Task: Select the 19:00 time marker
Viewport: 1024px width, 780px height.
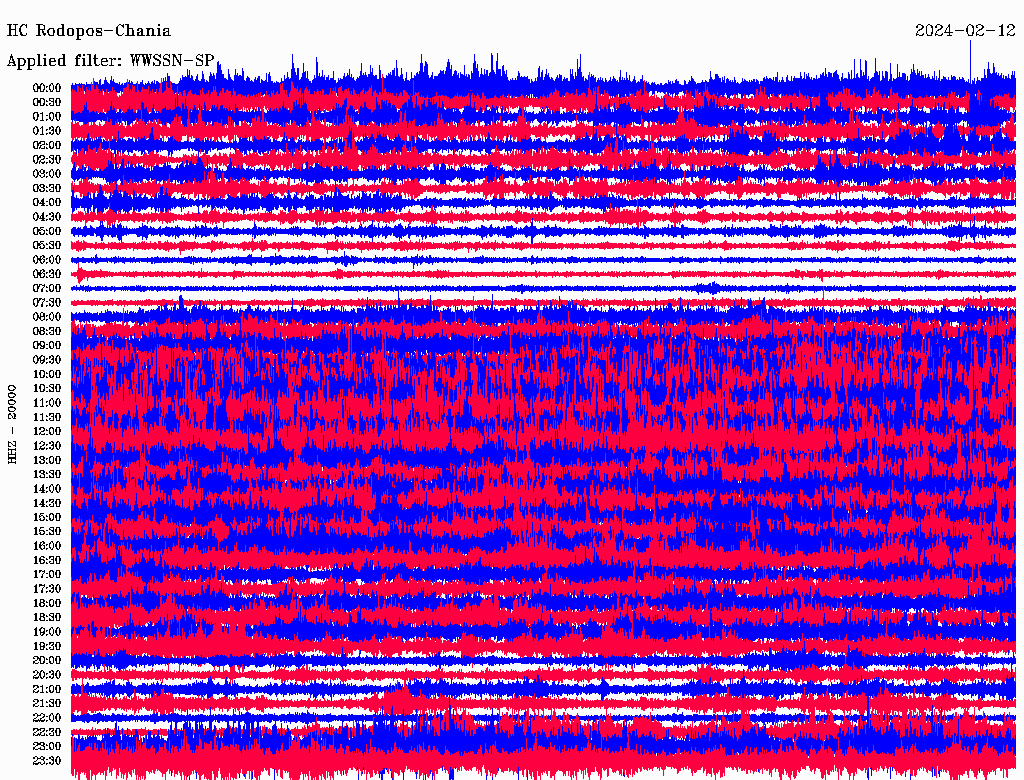Action: click(47, 632)
